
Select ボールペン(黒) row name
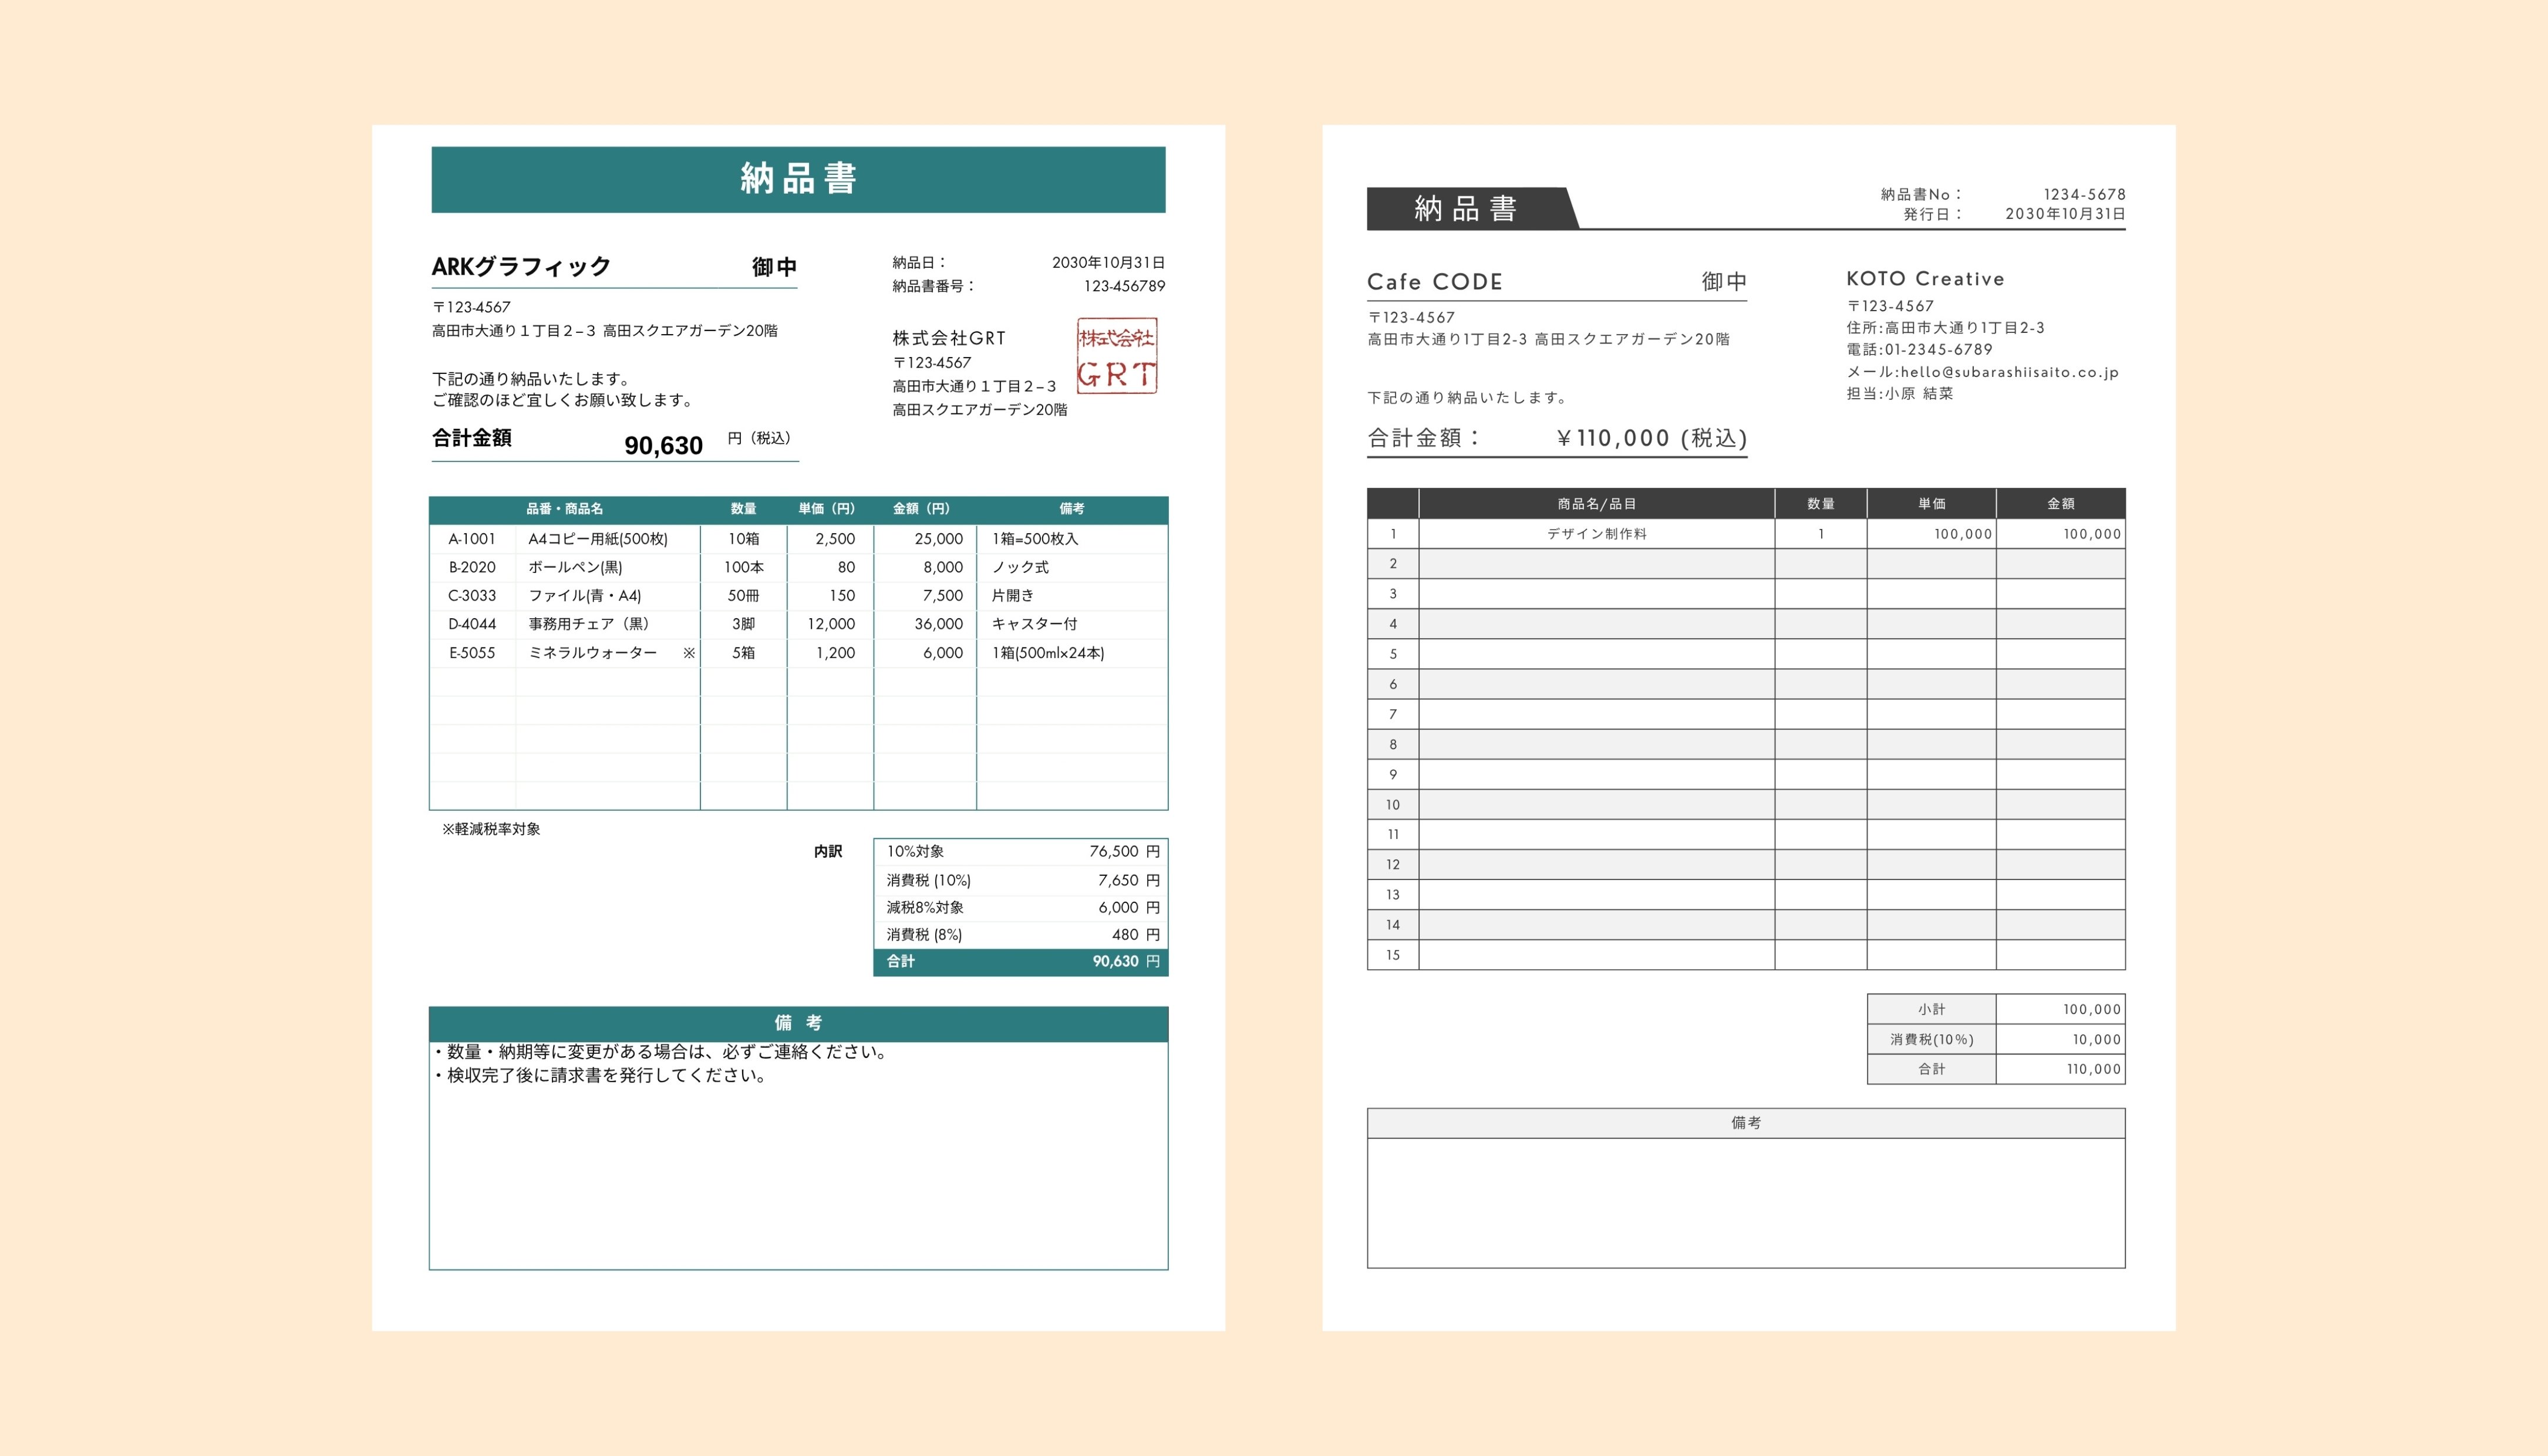pos(575,567)
